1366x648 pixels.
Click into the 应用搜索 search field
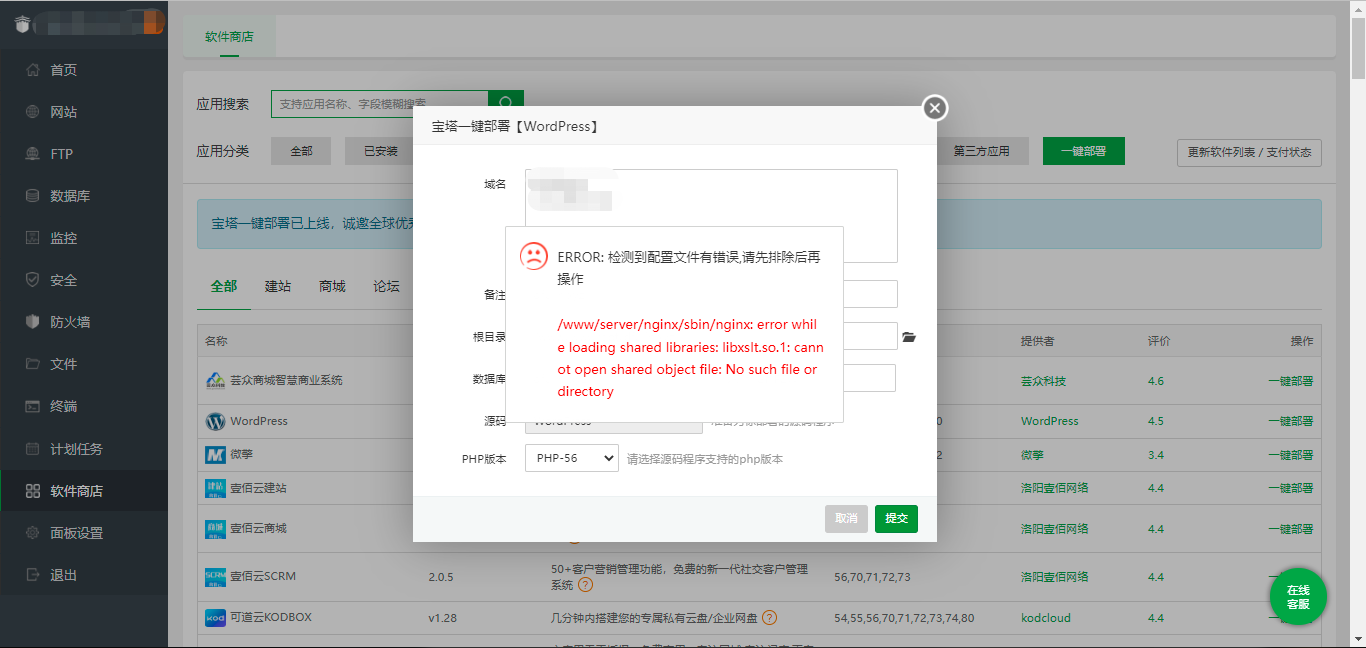(379, 103)
